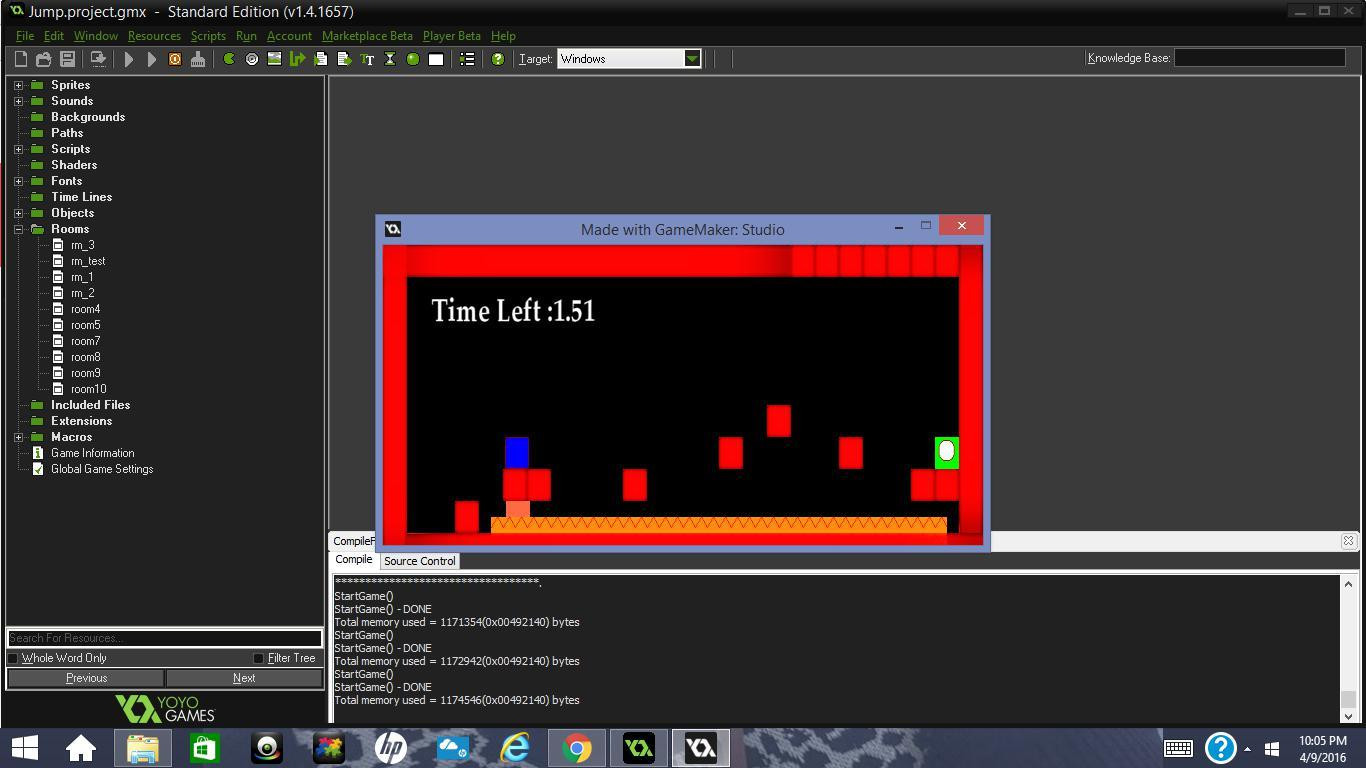
Task: Click the Previous search button
Action: [86, 678]
